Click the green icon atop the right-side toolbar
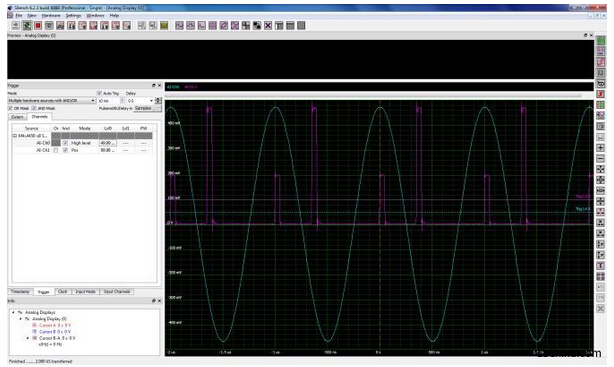 click(600, 40)
